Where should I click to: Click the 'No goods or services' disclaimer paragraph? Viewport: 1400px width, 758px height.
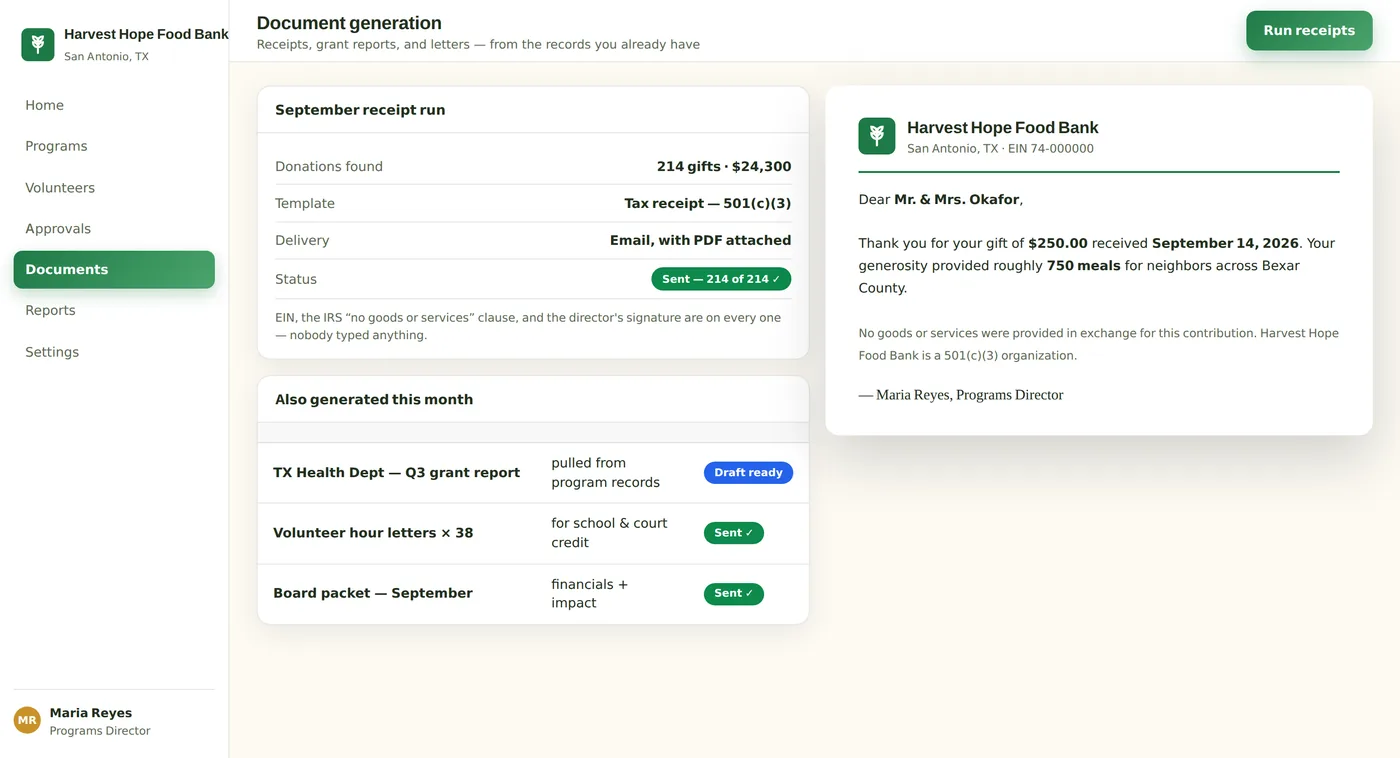coord(1099,344)
